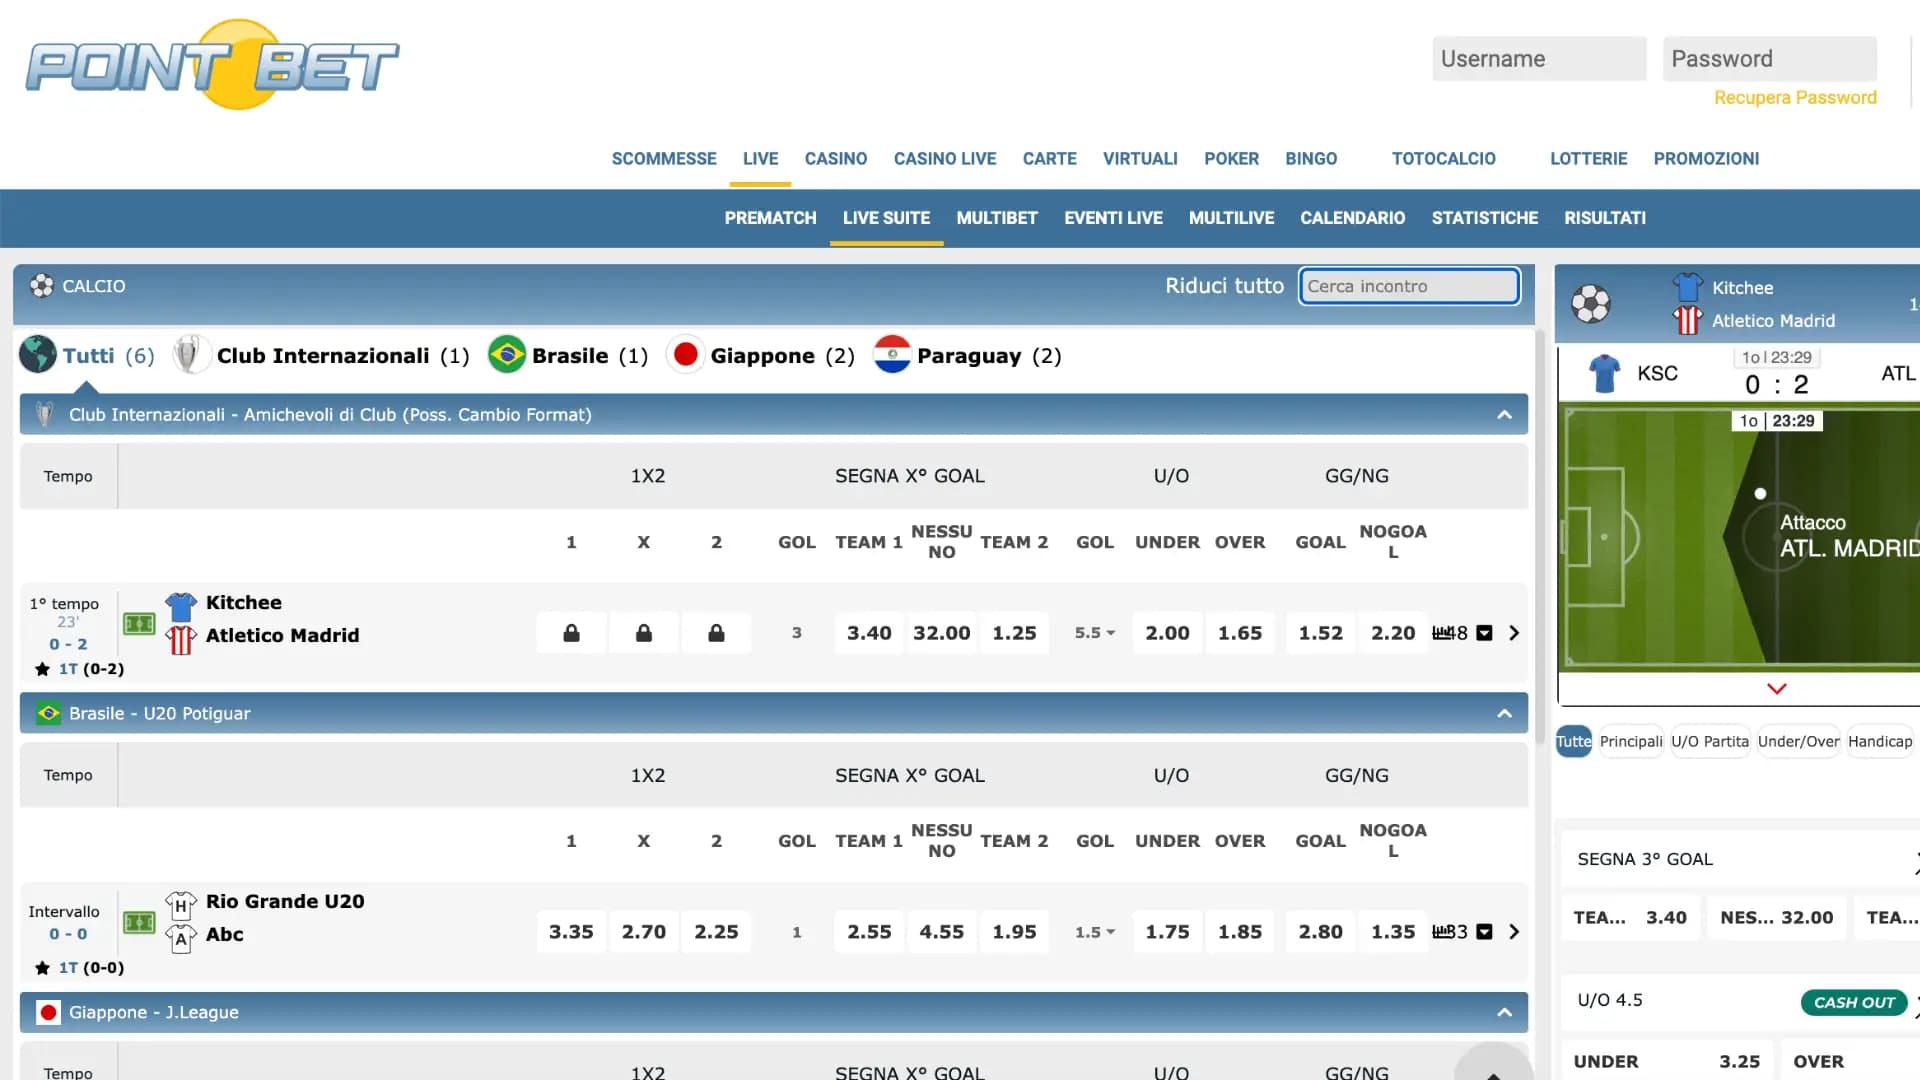Select the globe icon next to Tutti filter

pos(37,354)
